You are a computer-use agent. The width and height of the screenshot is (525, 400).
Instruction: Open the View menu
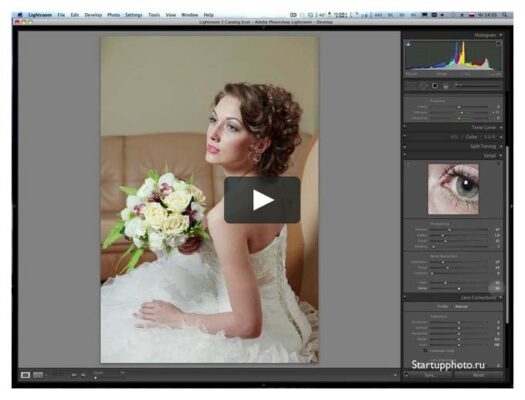[x=170, y=15]
